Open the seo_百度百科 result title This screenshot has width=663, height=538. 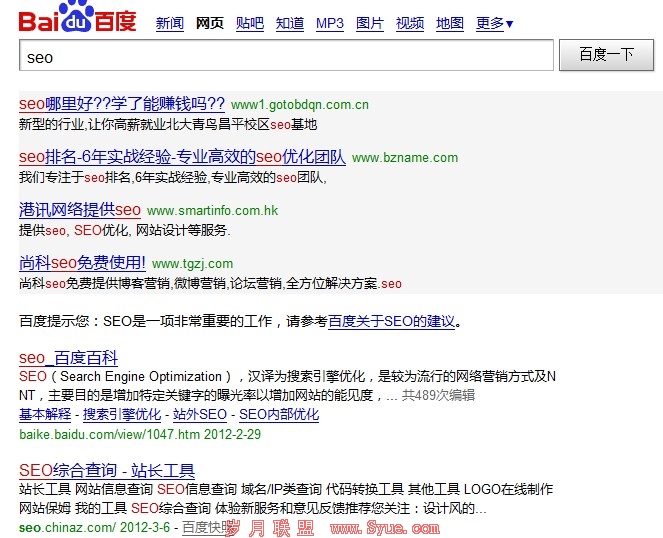(x=68, y=358)
